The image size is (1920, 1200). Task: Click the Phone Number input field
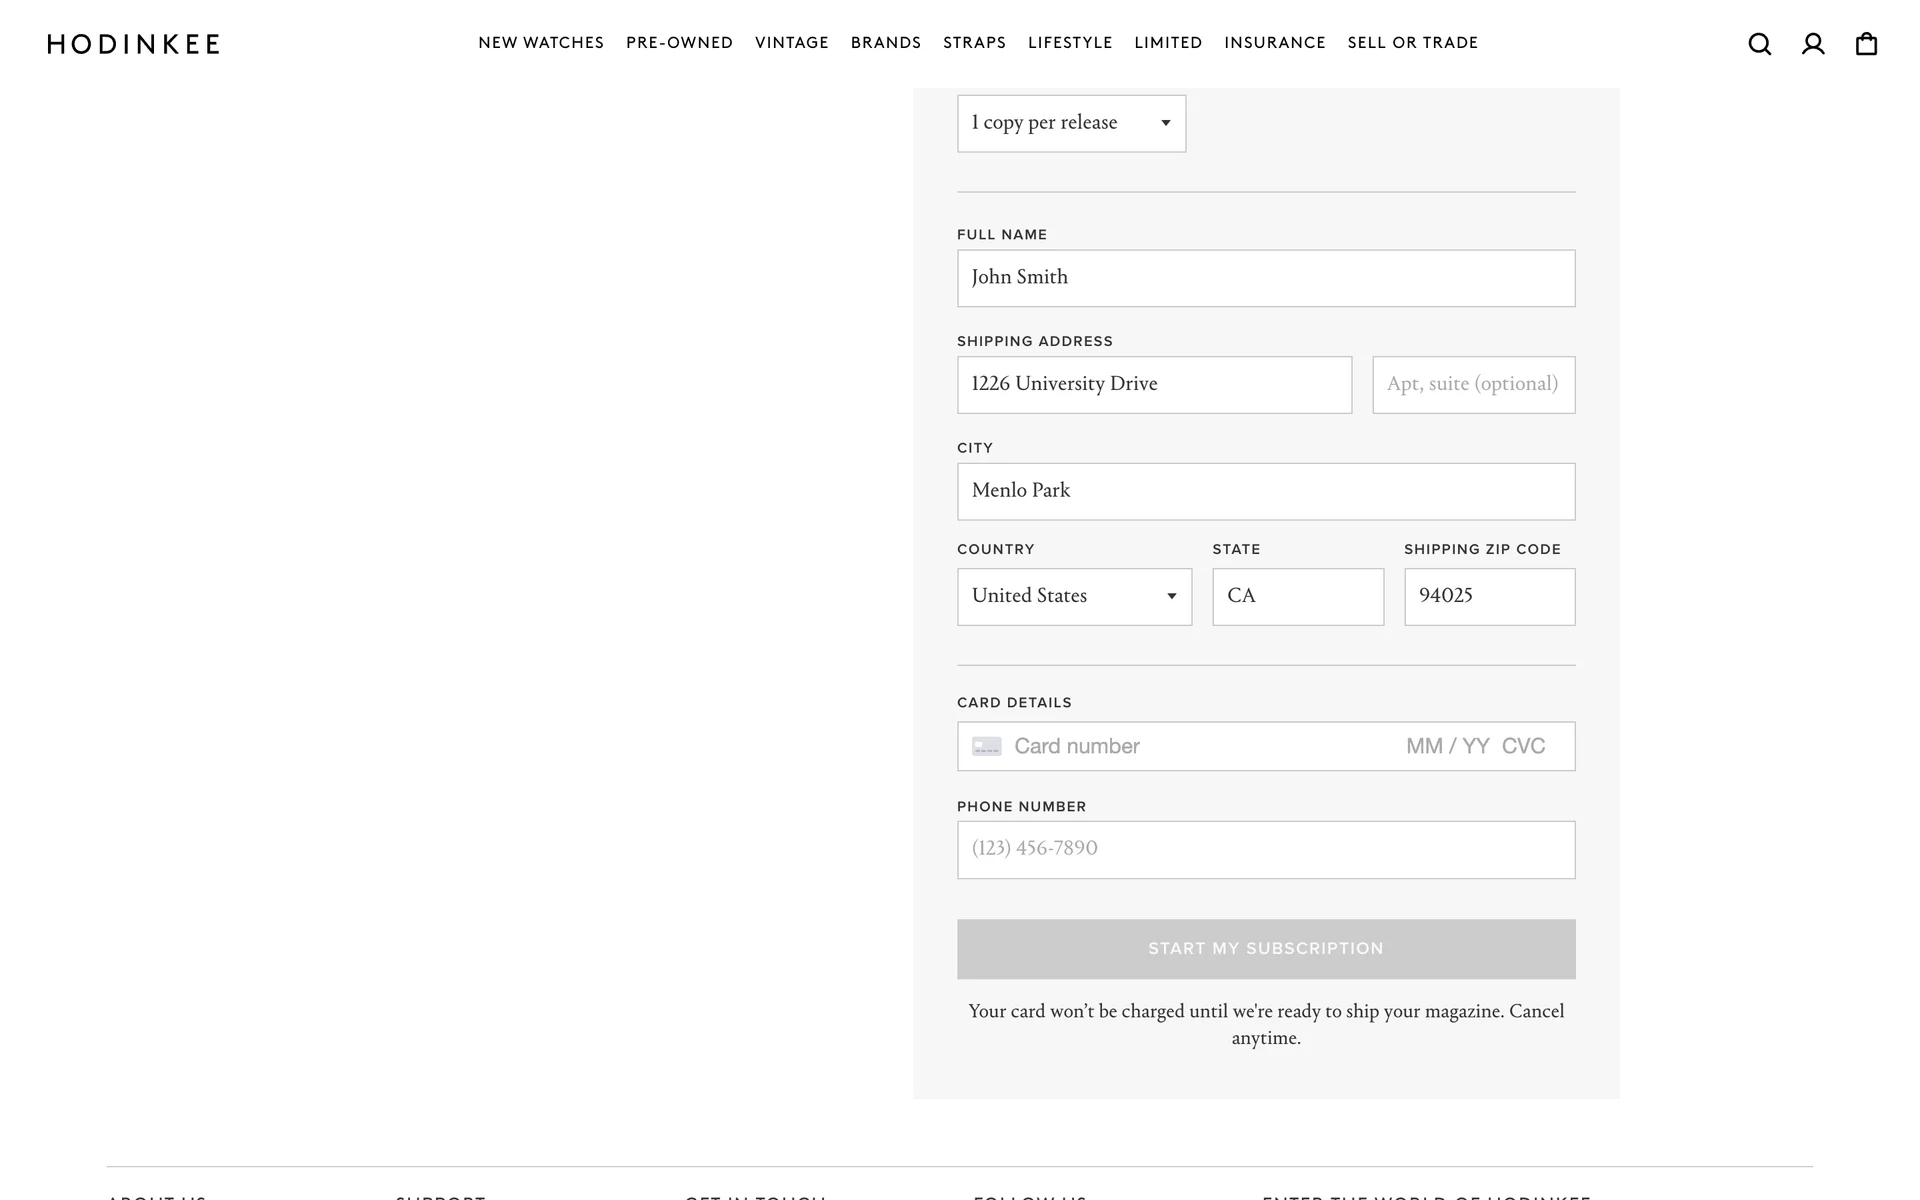1265,849
